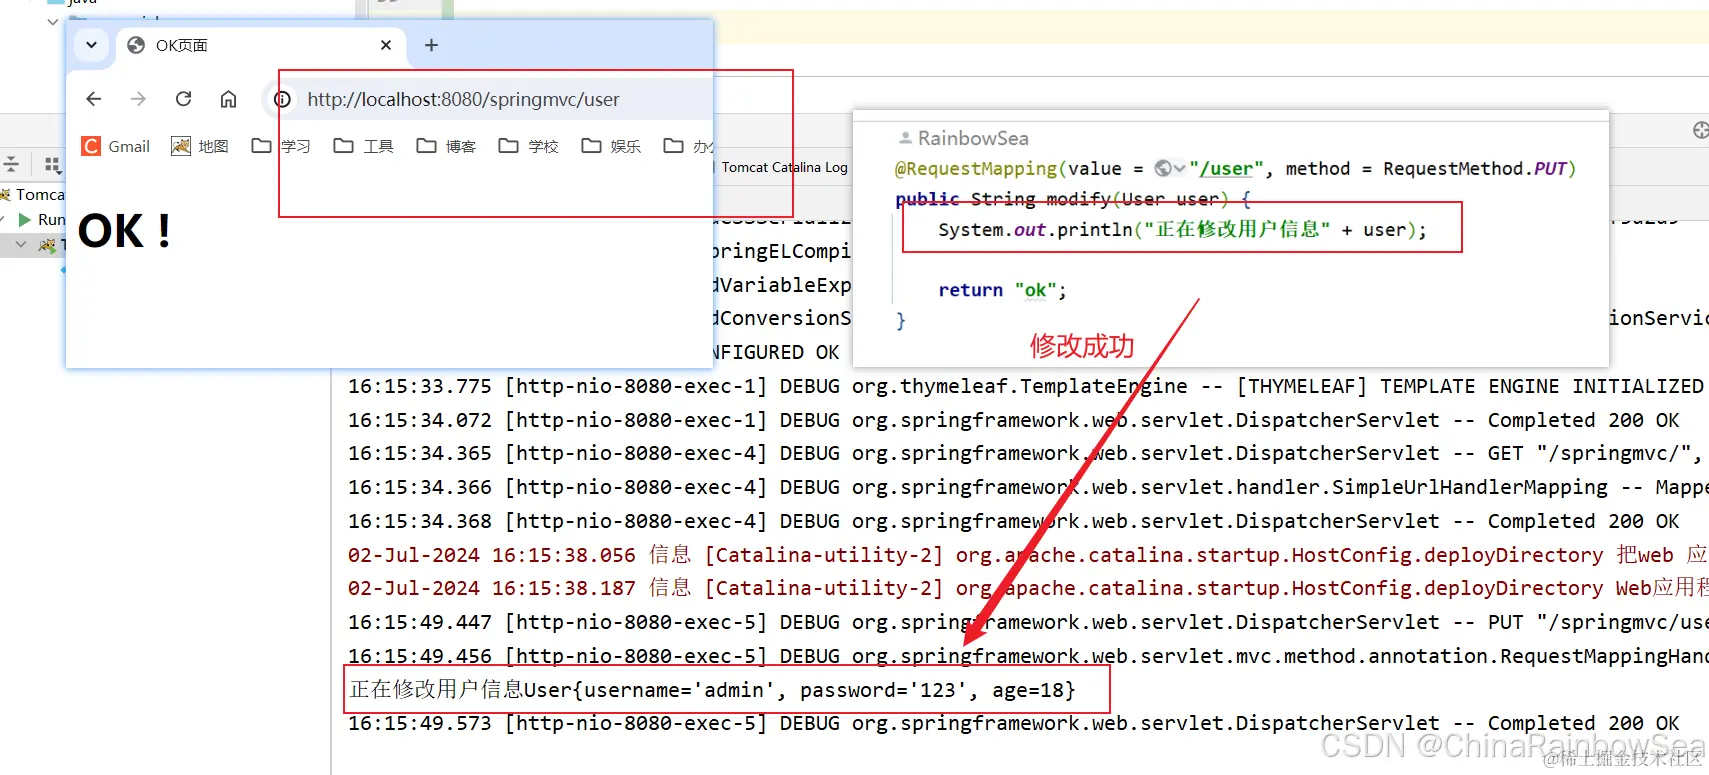
Task: Switch to Tomcat Catalina Log tab
Action: (784, 167)
